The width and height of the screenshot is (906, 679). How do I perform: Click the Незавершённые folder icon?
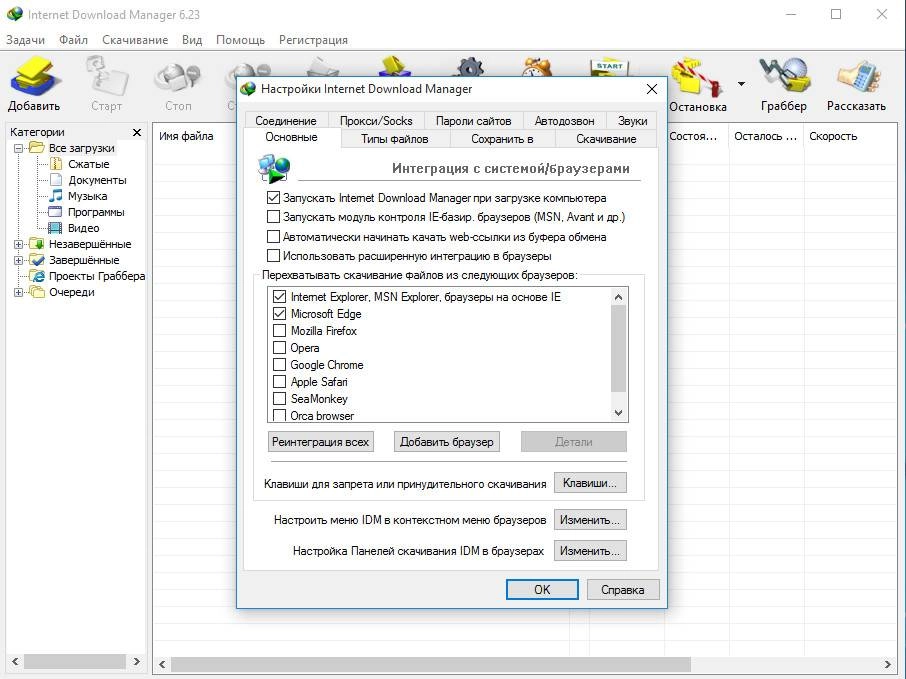(37, 244)
